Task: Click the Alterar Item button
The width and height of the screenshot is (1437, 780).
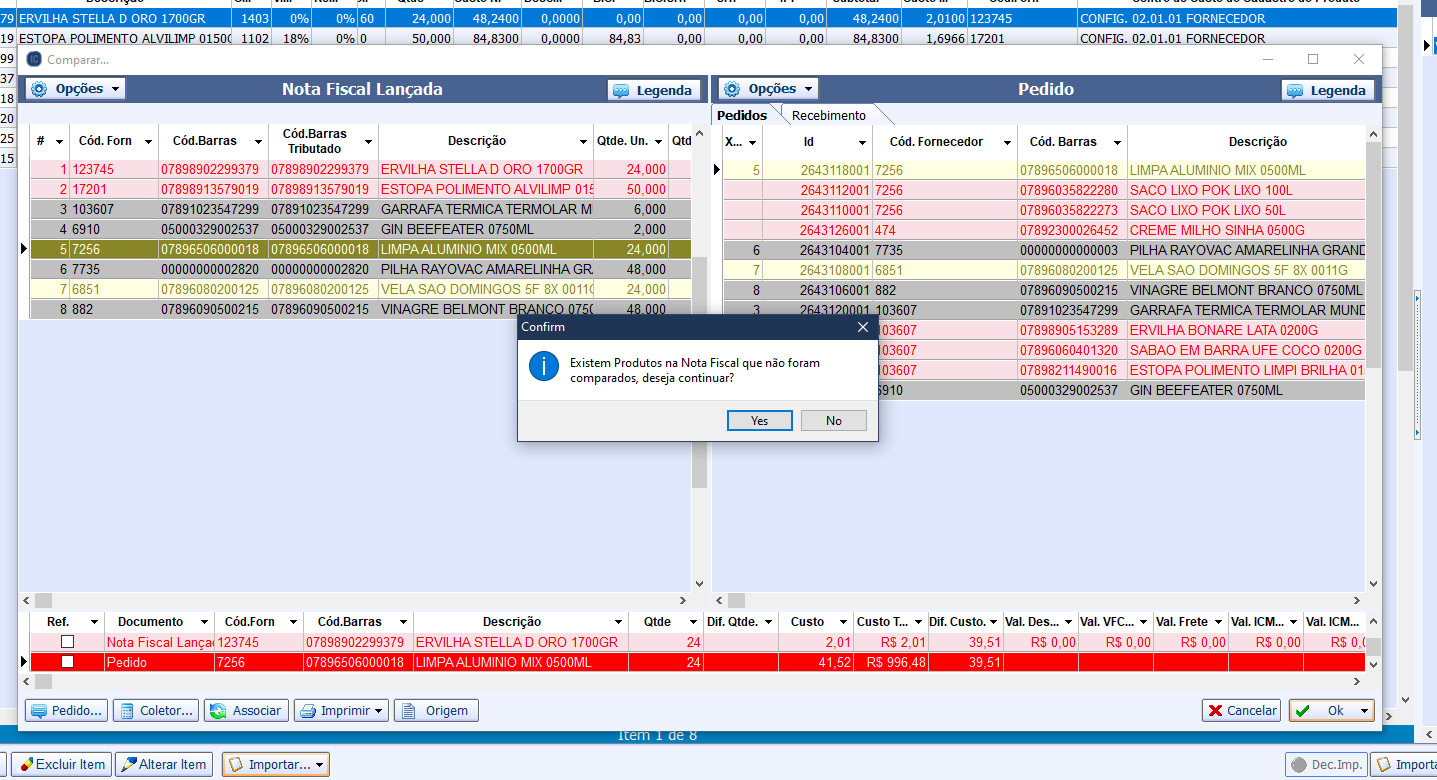Action: [163, 765]
